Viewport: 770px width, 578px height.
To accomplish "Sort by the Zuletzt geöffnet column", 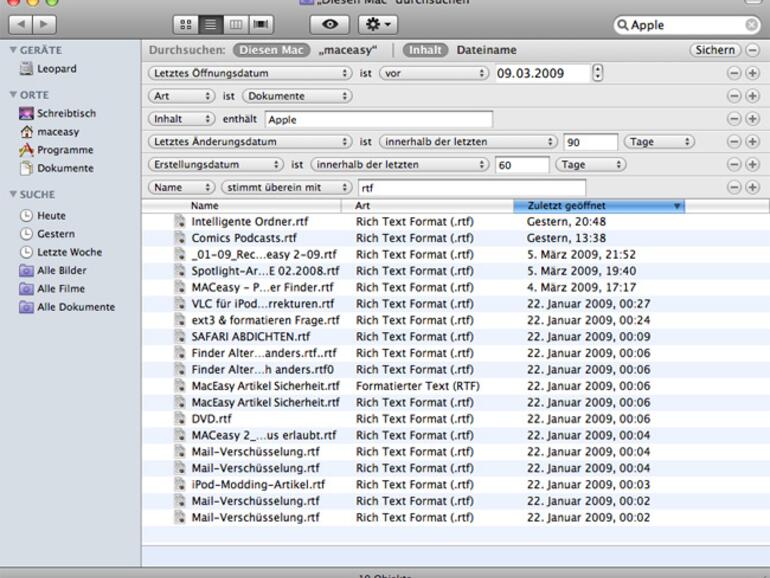I will [x=598, y=206].
